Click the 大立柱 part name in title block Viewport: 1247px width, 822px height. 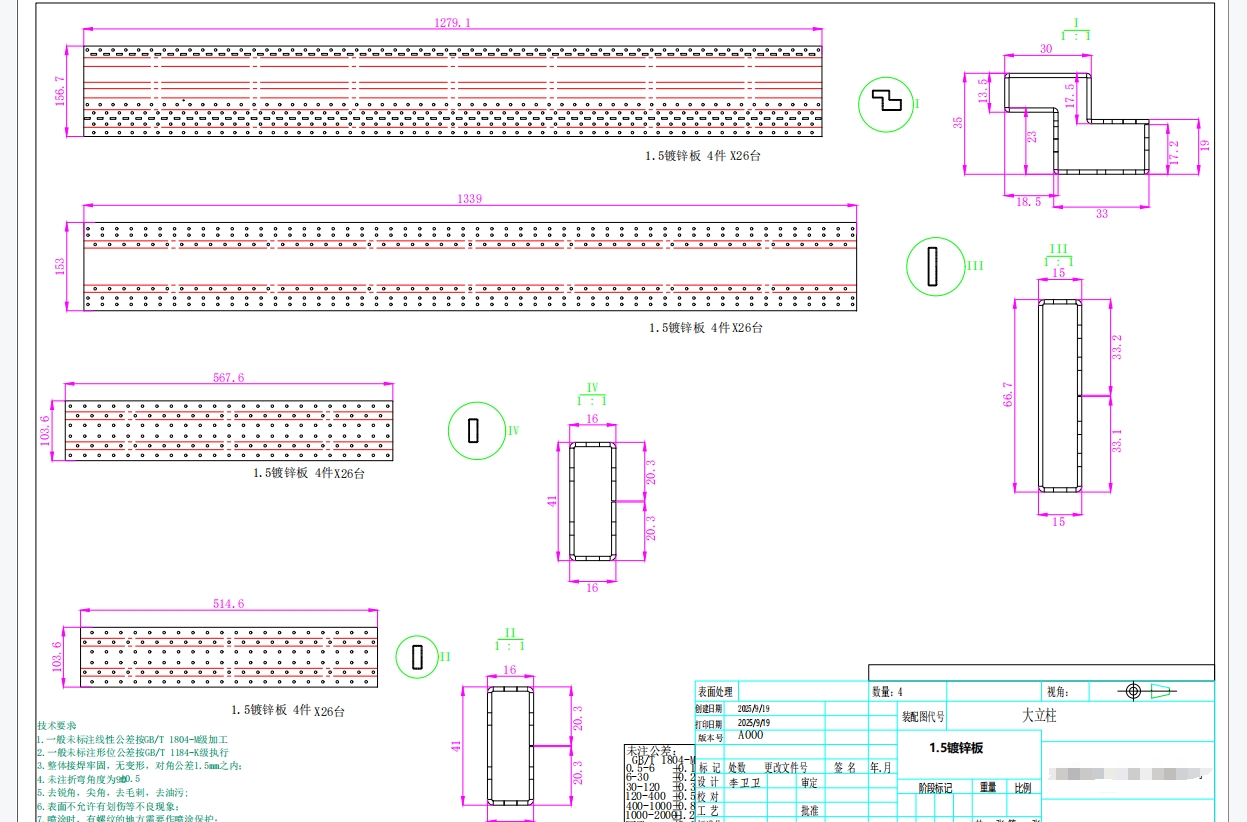point(1038,716)
